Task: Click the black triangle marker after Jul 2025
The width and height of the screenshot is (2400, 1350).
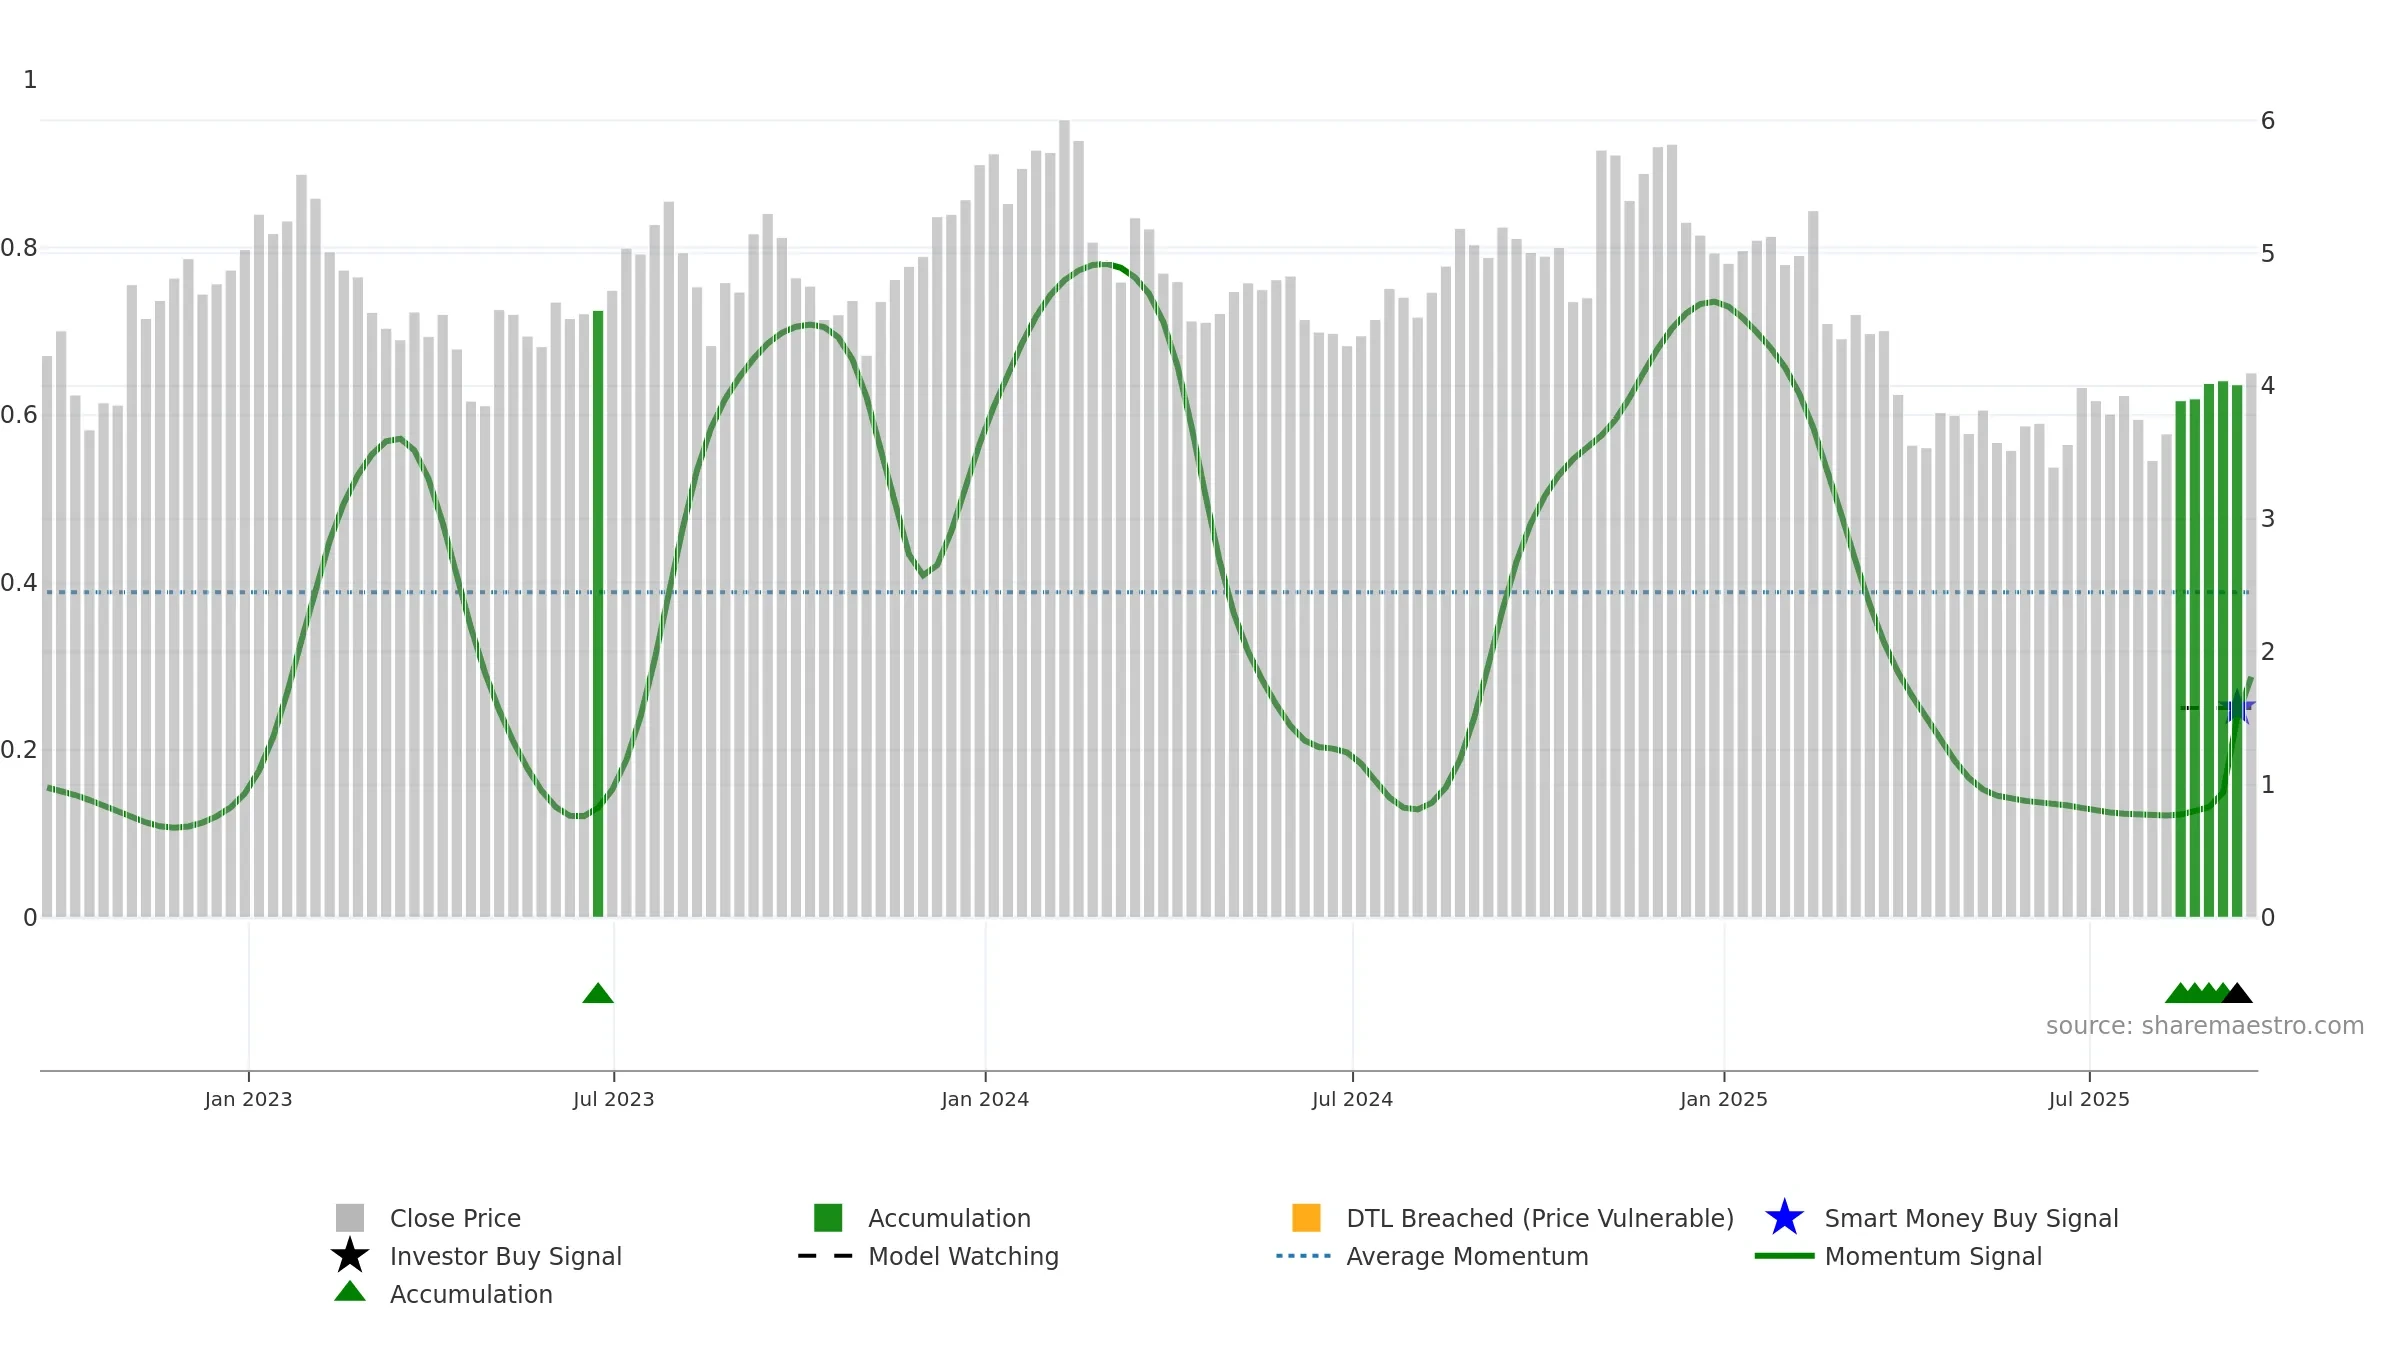Action: (x=2237, y=993)
